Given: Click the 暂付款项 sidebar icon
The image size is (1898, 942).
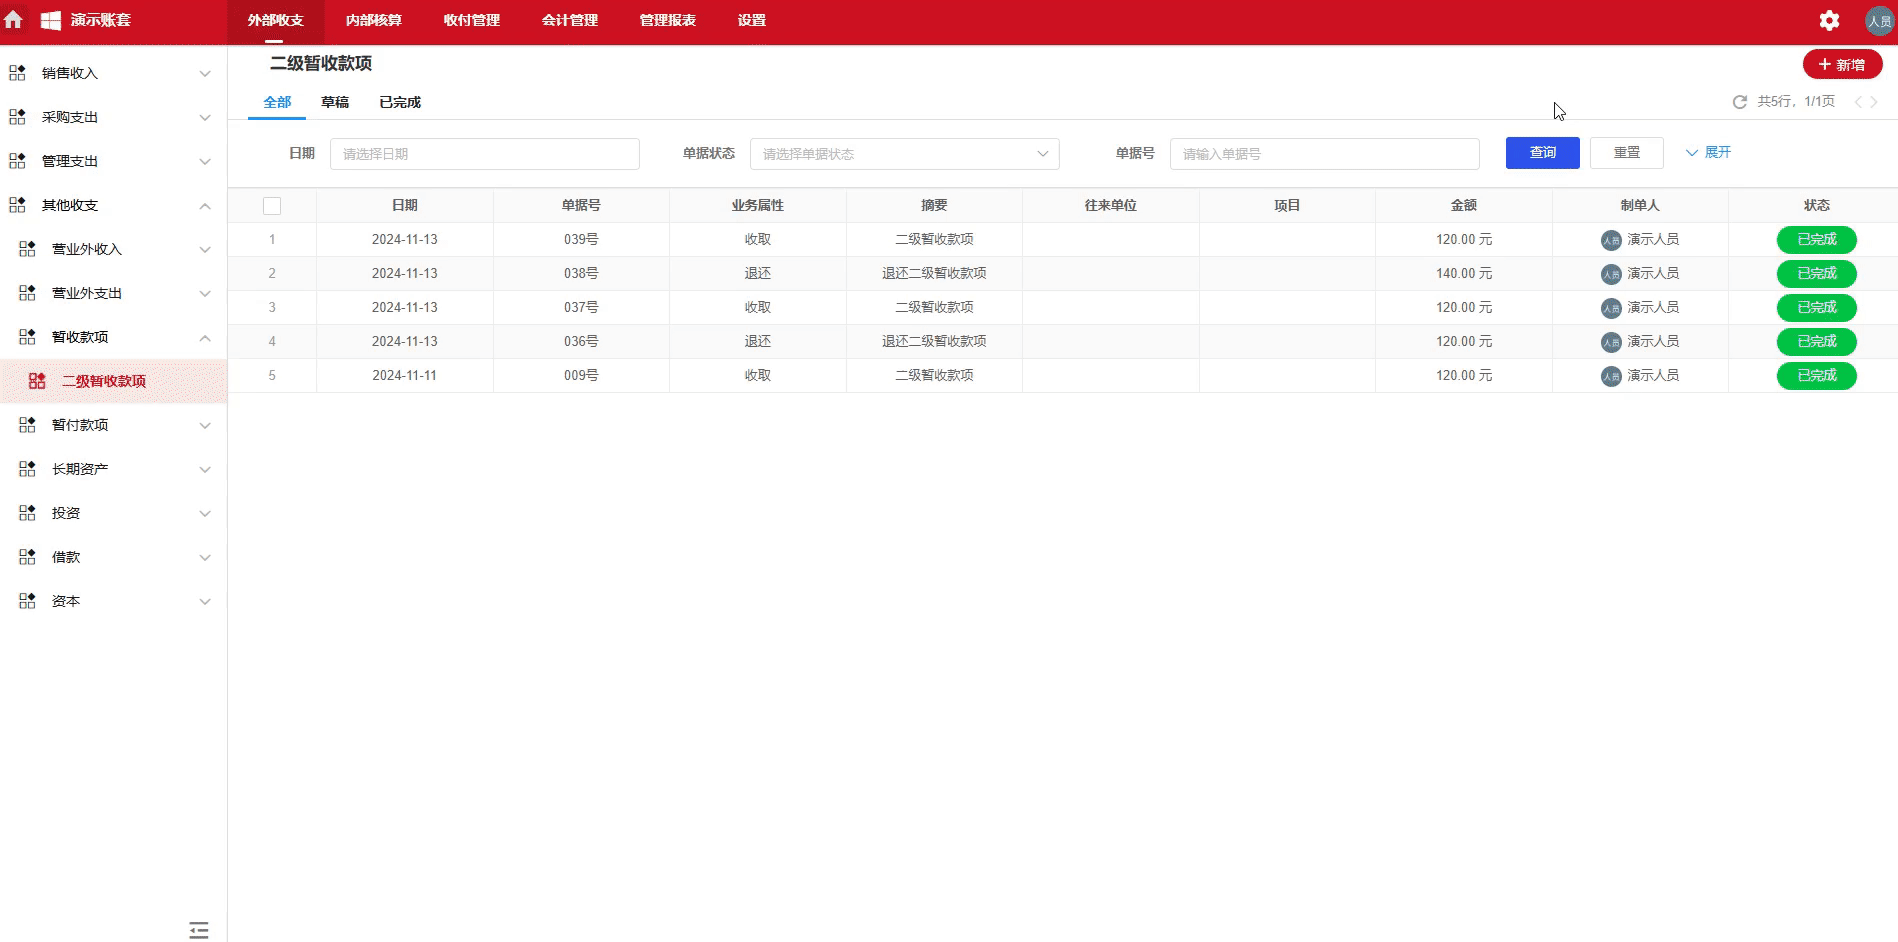Looking at the screenshot, I should 26,424.
